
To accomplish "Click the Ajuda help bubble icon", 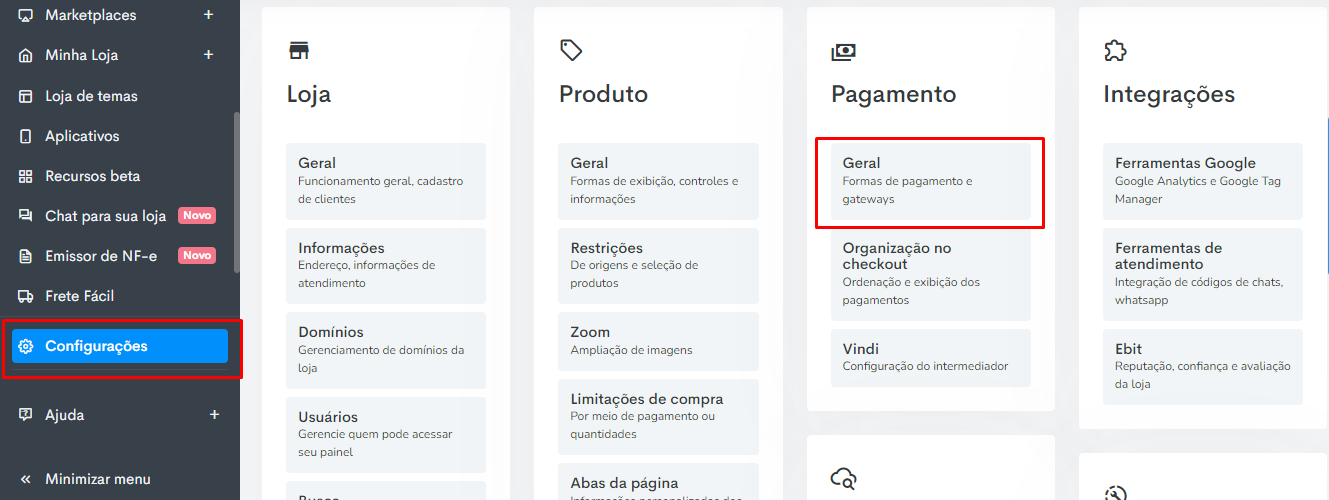I will (26, 415).
